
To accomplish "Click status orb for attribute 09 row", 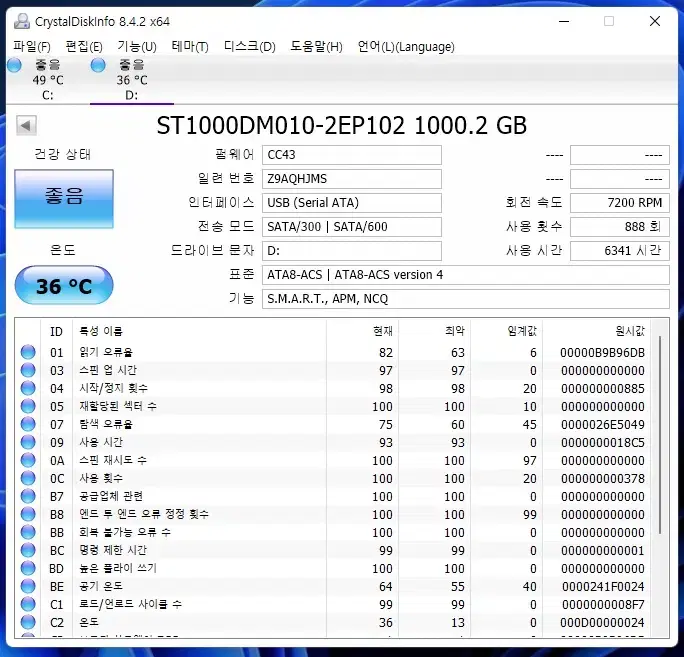I will click(28, 442).
